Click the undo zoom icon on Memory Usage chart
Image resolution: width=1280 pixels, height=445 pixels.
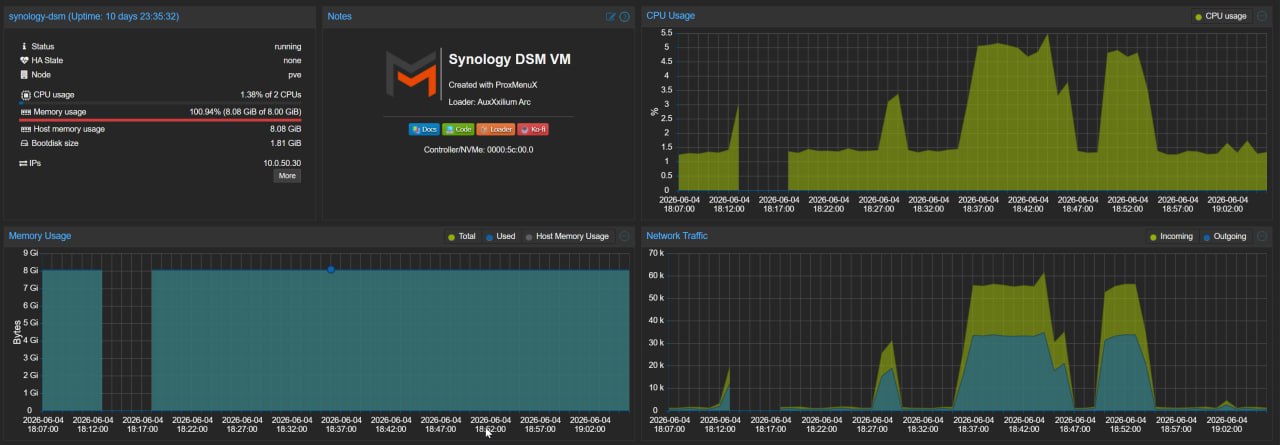point(625,236)
